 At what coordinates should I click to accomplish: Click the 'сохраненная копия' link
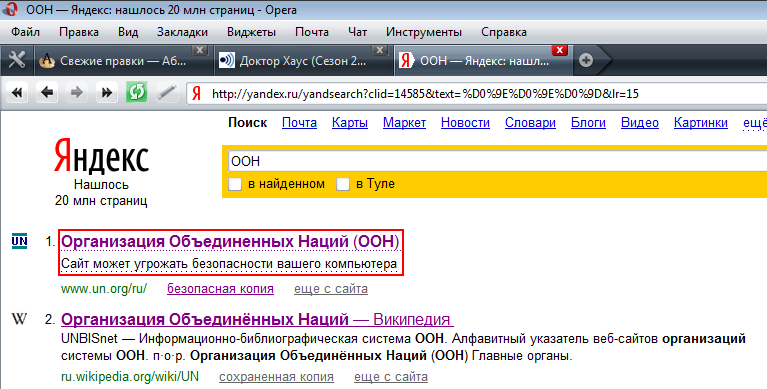point(276,377)
